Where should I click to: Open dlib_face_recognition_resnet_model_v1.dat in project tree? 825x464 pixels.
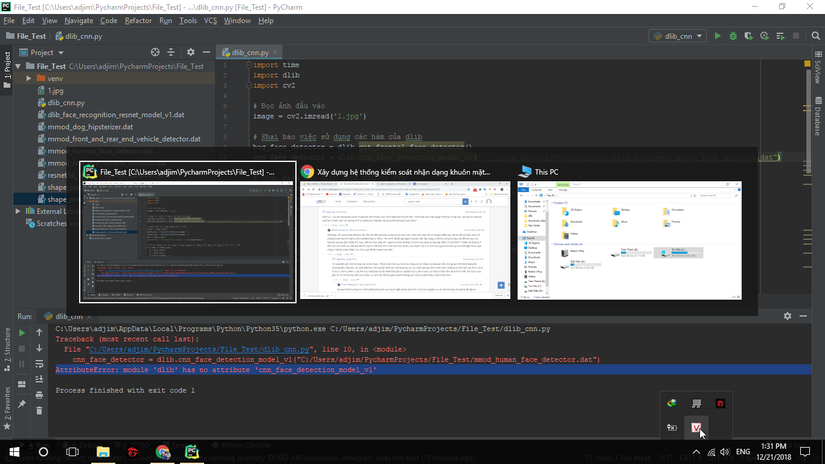115,114
